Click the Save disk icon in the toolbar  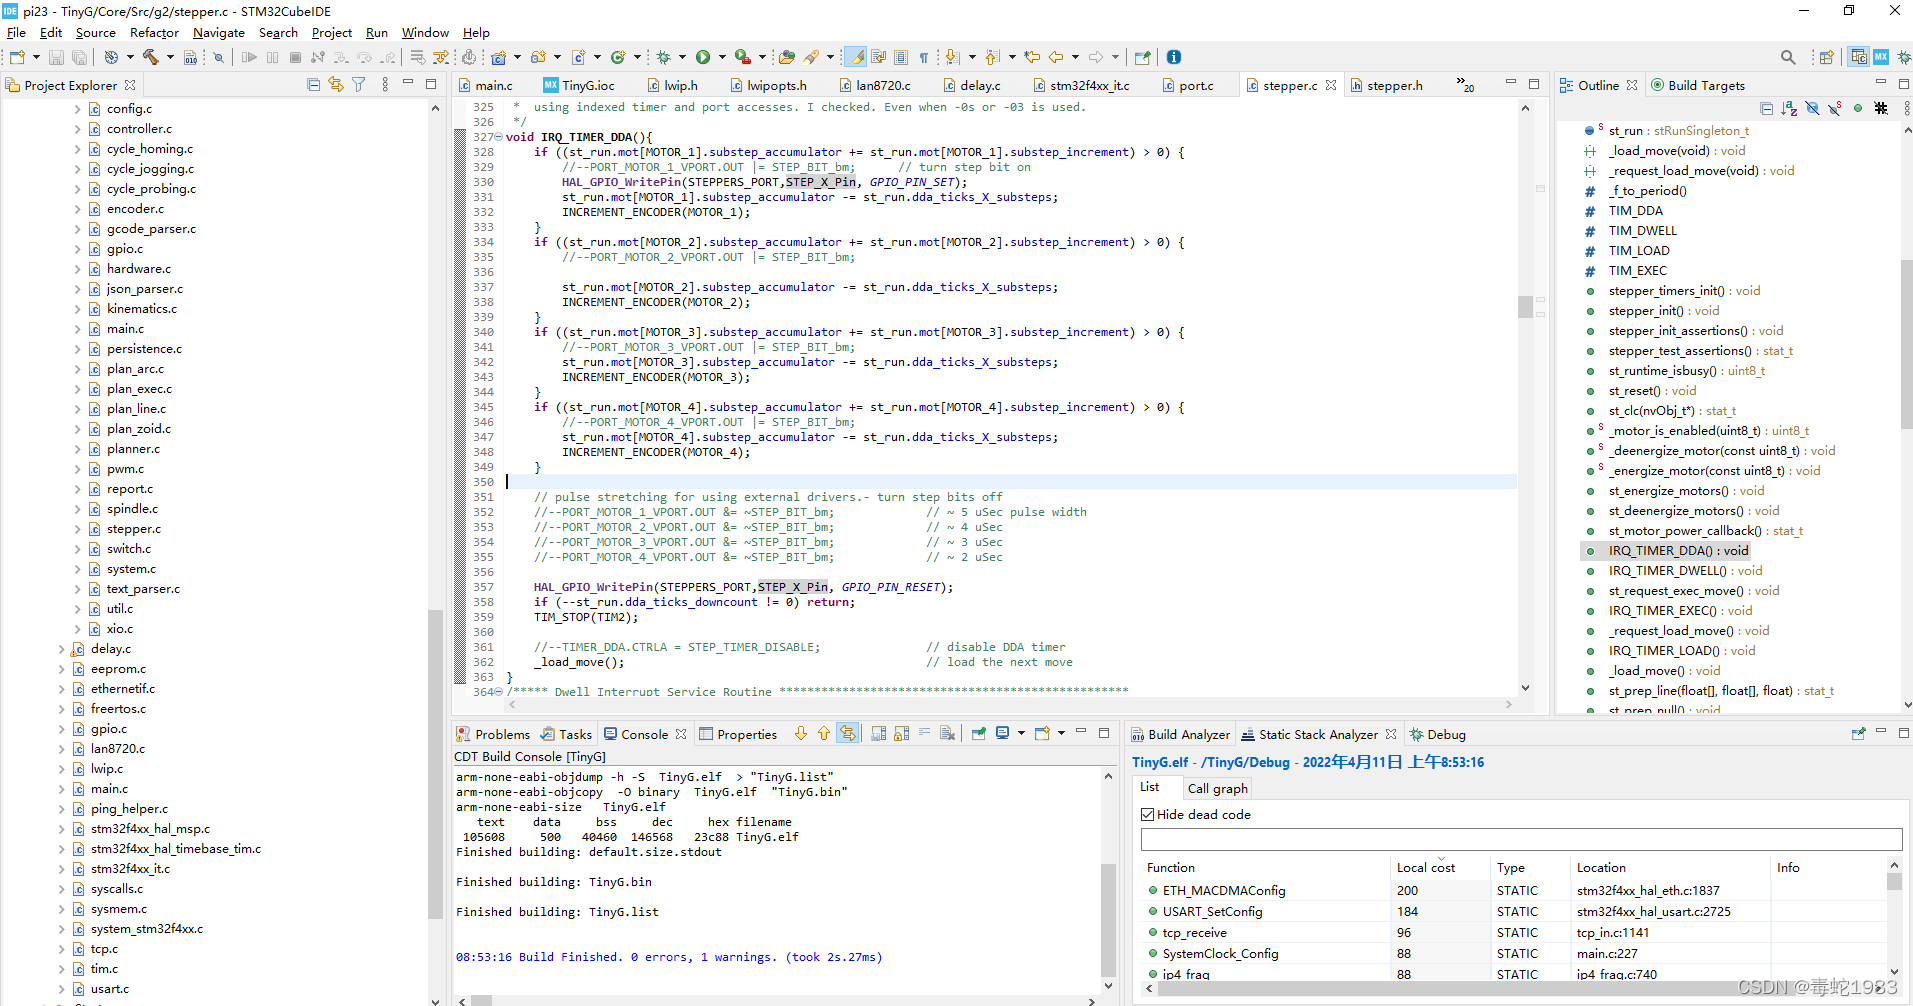(56, 57)
